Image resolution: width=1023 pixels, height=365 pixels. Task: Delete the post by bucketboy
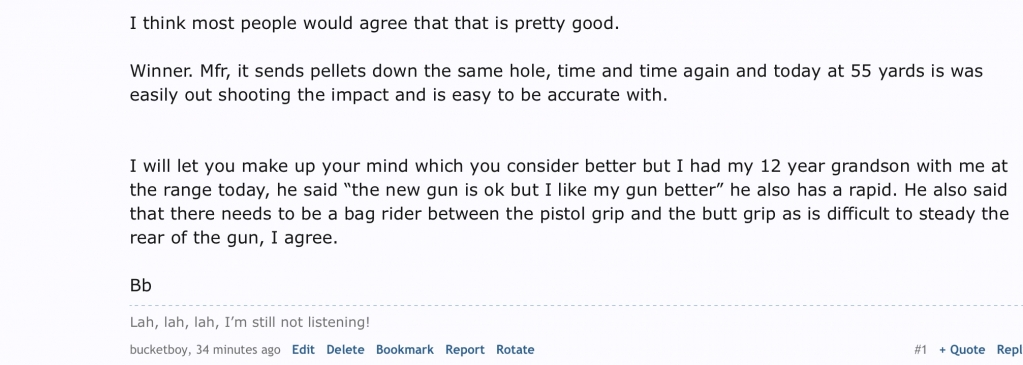(345, 349)
